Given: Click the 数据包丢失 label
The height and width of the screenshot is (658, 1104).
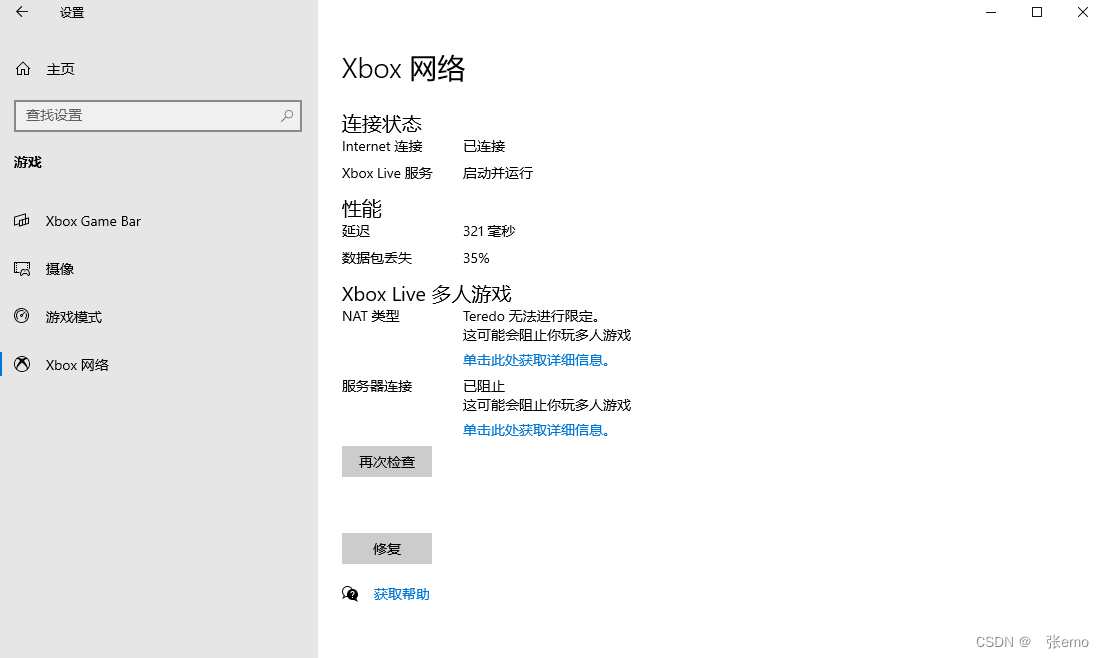Looking at the screenshot, I should (377, 258).
